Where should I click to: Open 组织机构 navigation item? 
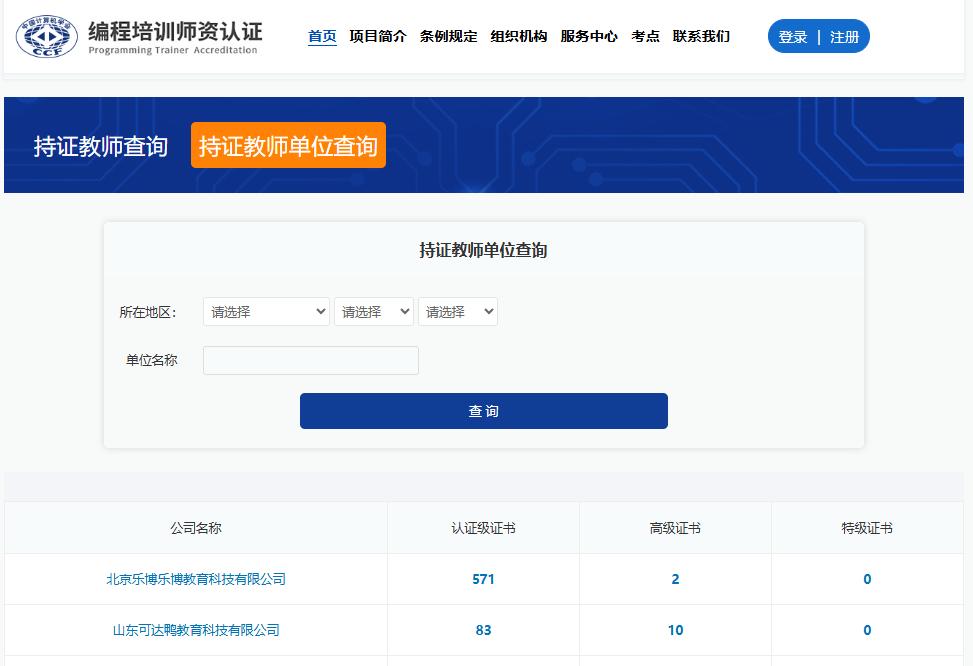pyautogui.click(x=519, y=37)
